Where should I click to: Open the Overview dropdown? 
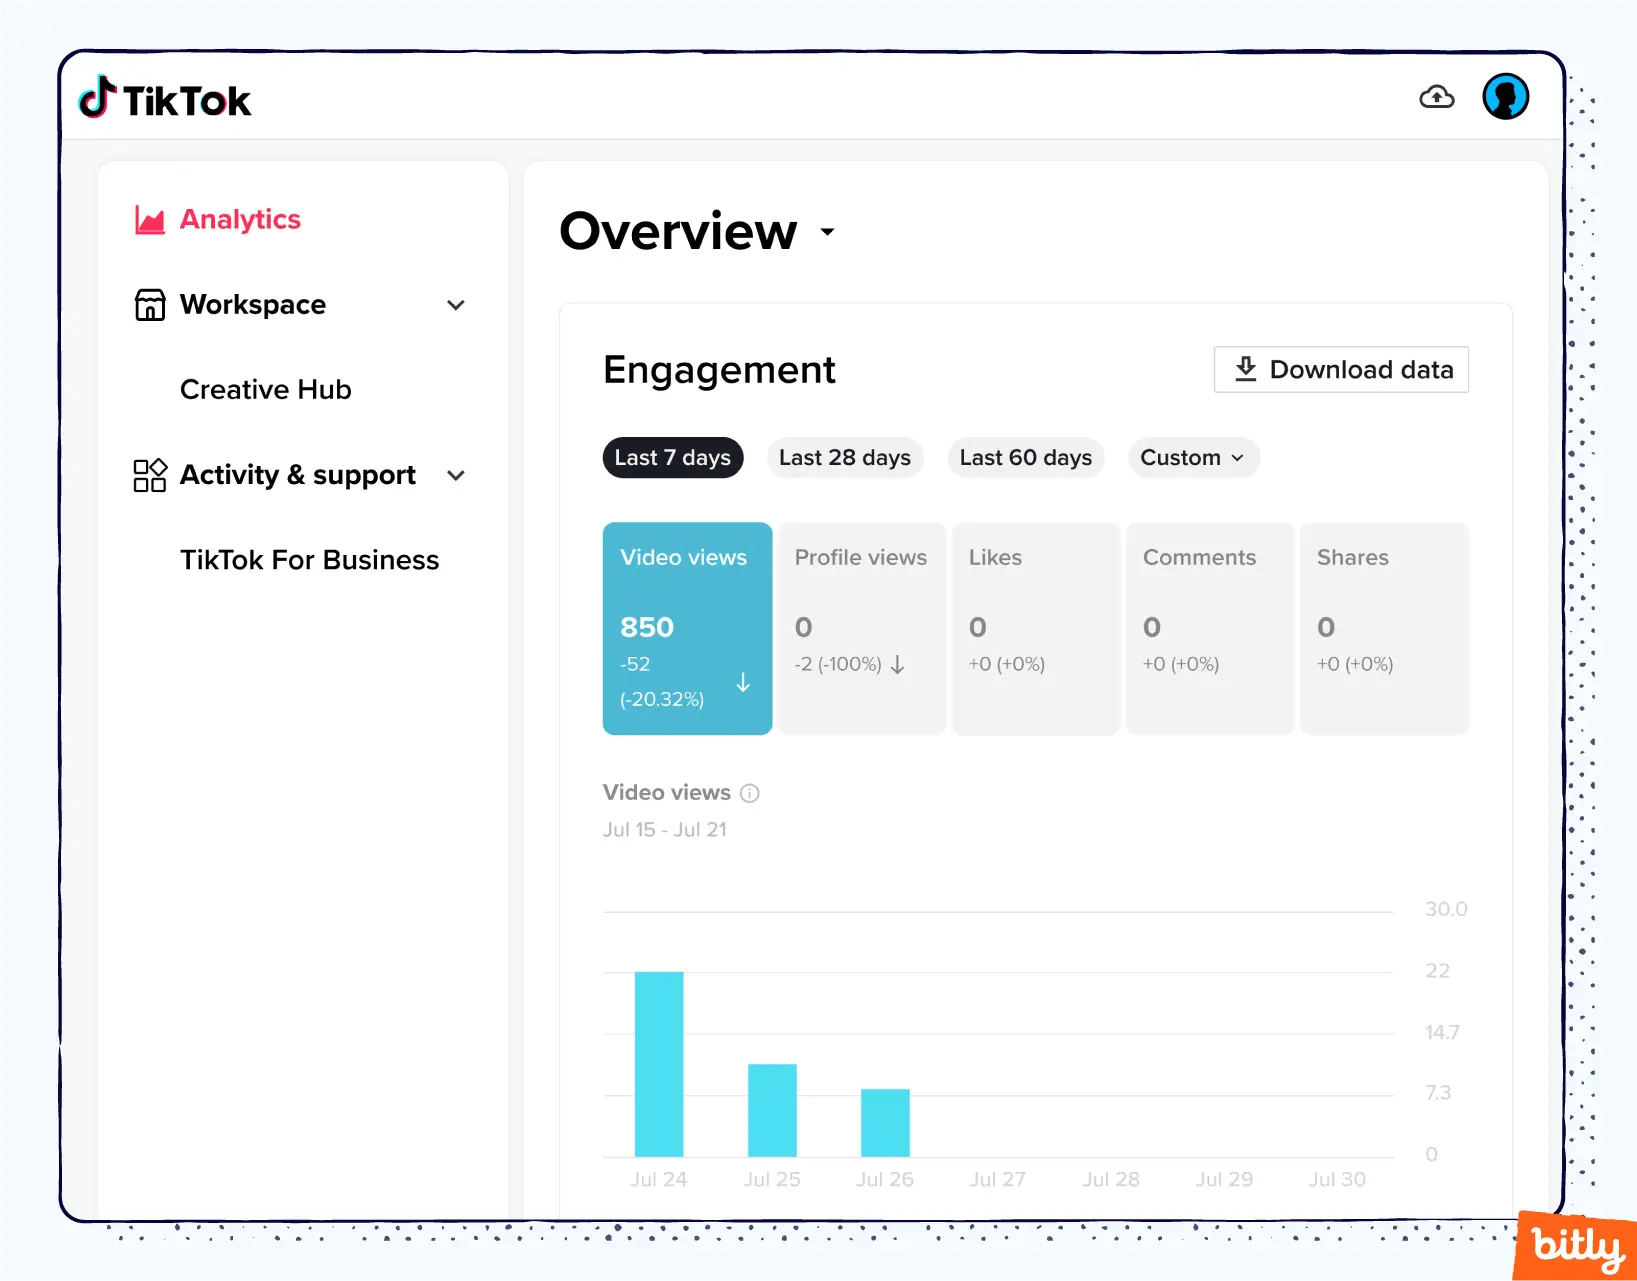point(827,232)
